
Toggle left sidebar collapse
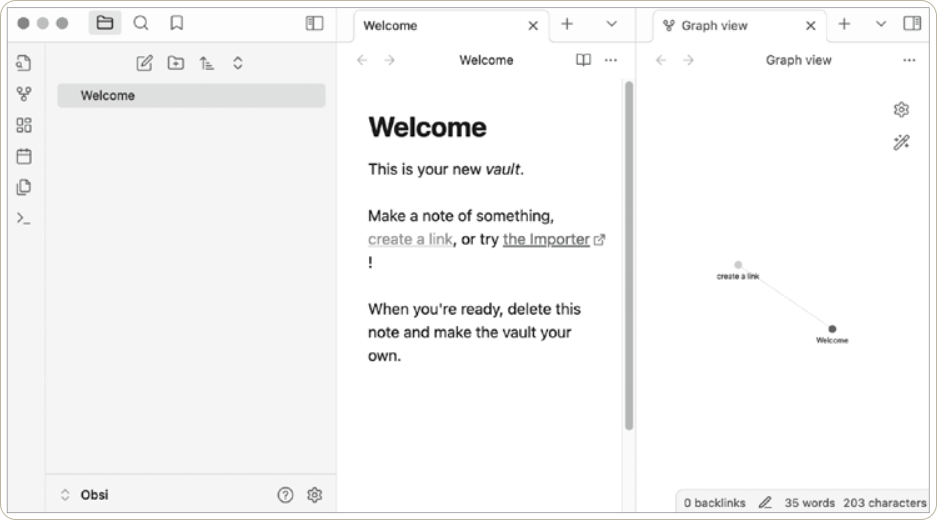click(314, 23)
